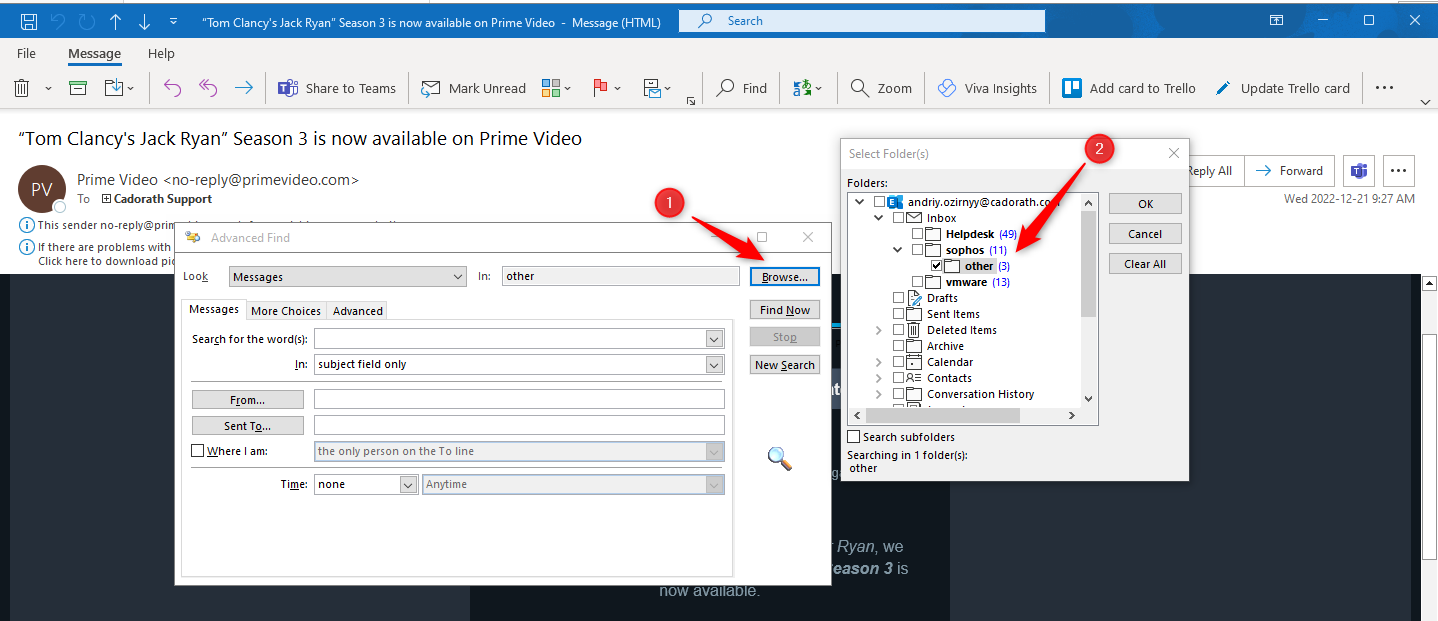Click the Reply All icon in ribbon

(208, 88)
